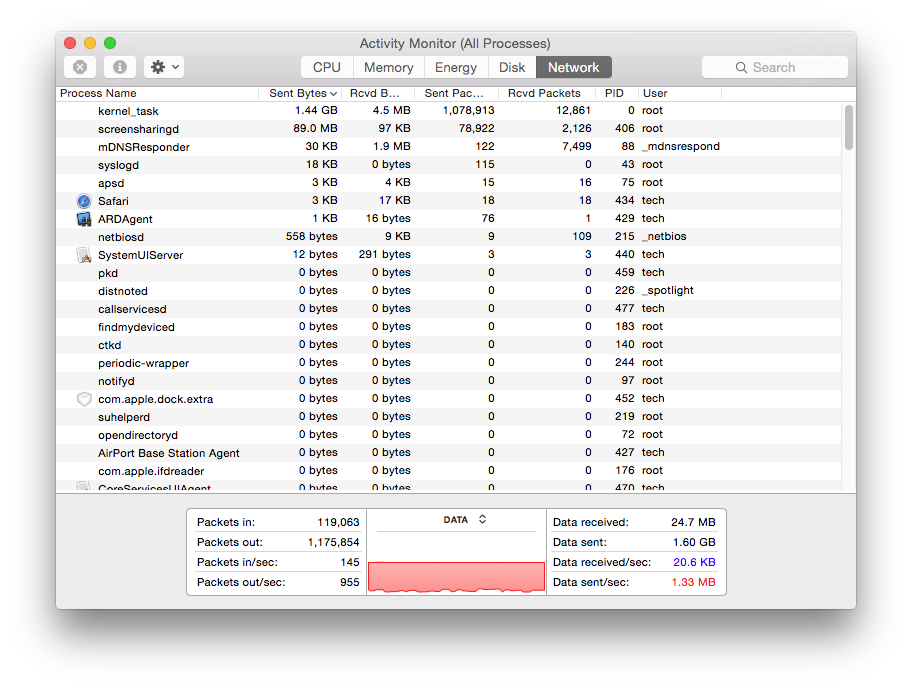
Task: Click the _mdnsrespond user cell
Action: [681, 147]
